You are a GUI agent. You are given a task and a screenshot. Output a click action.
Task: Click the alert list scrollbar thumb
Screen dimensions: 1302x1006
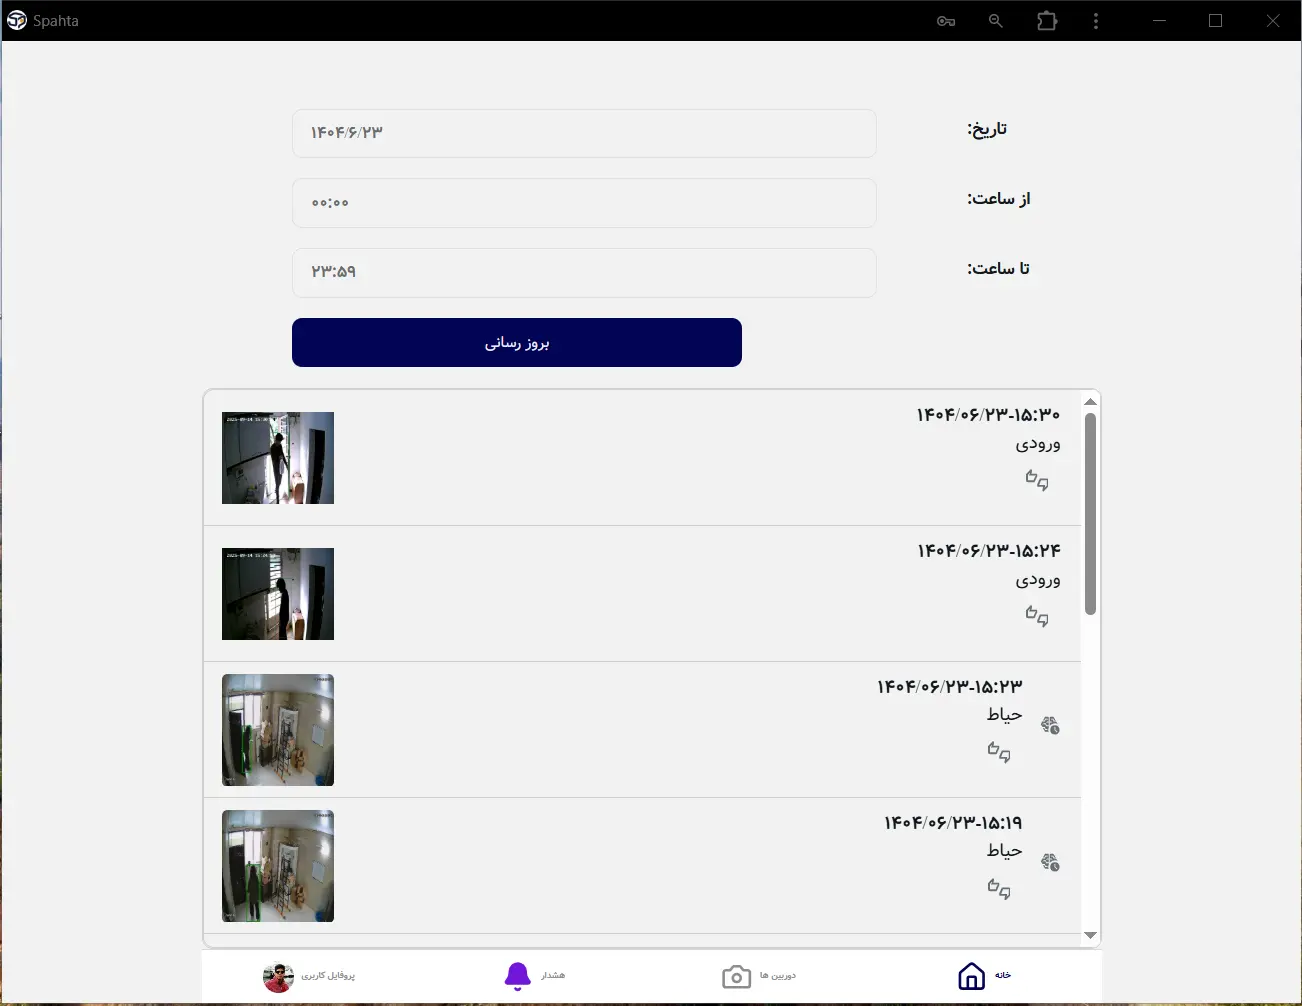tap(1090, 512)
